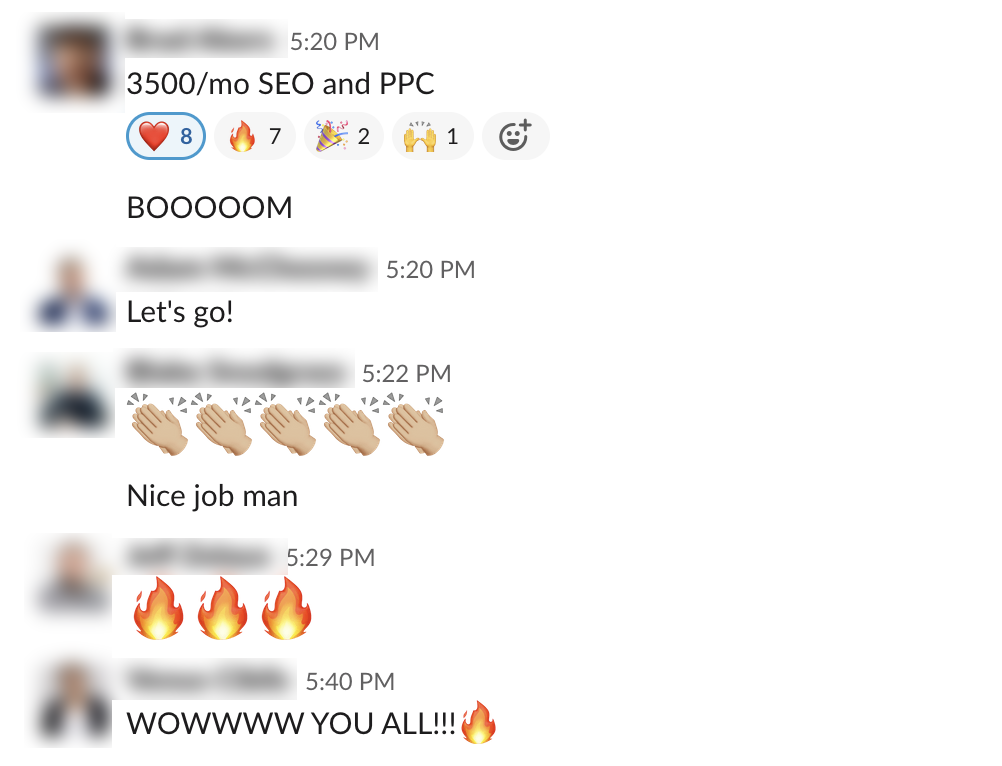Click sender name above the clapping emojis
Screen dimensions: 1002x766
coord(238,372)
